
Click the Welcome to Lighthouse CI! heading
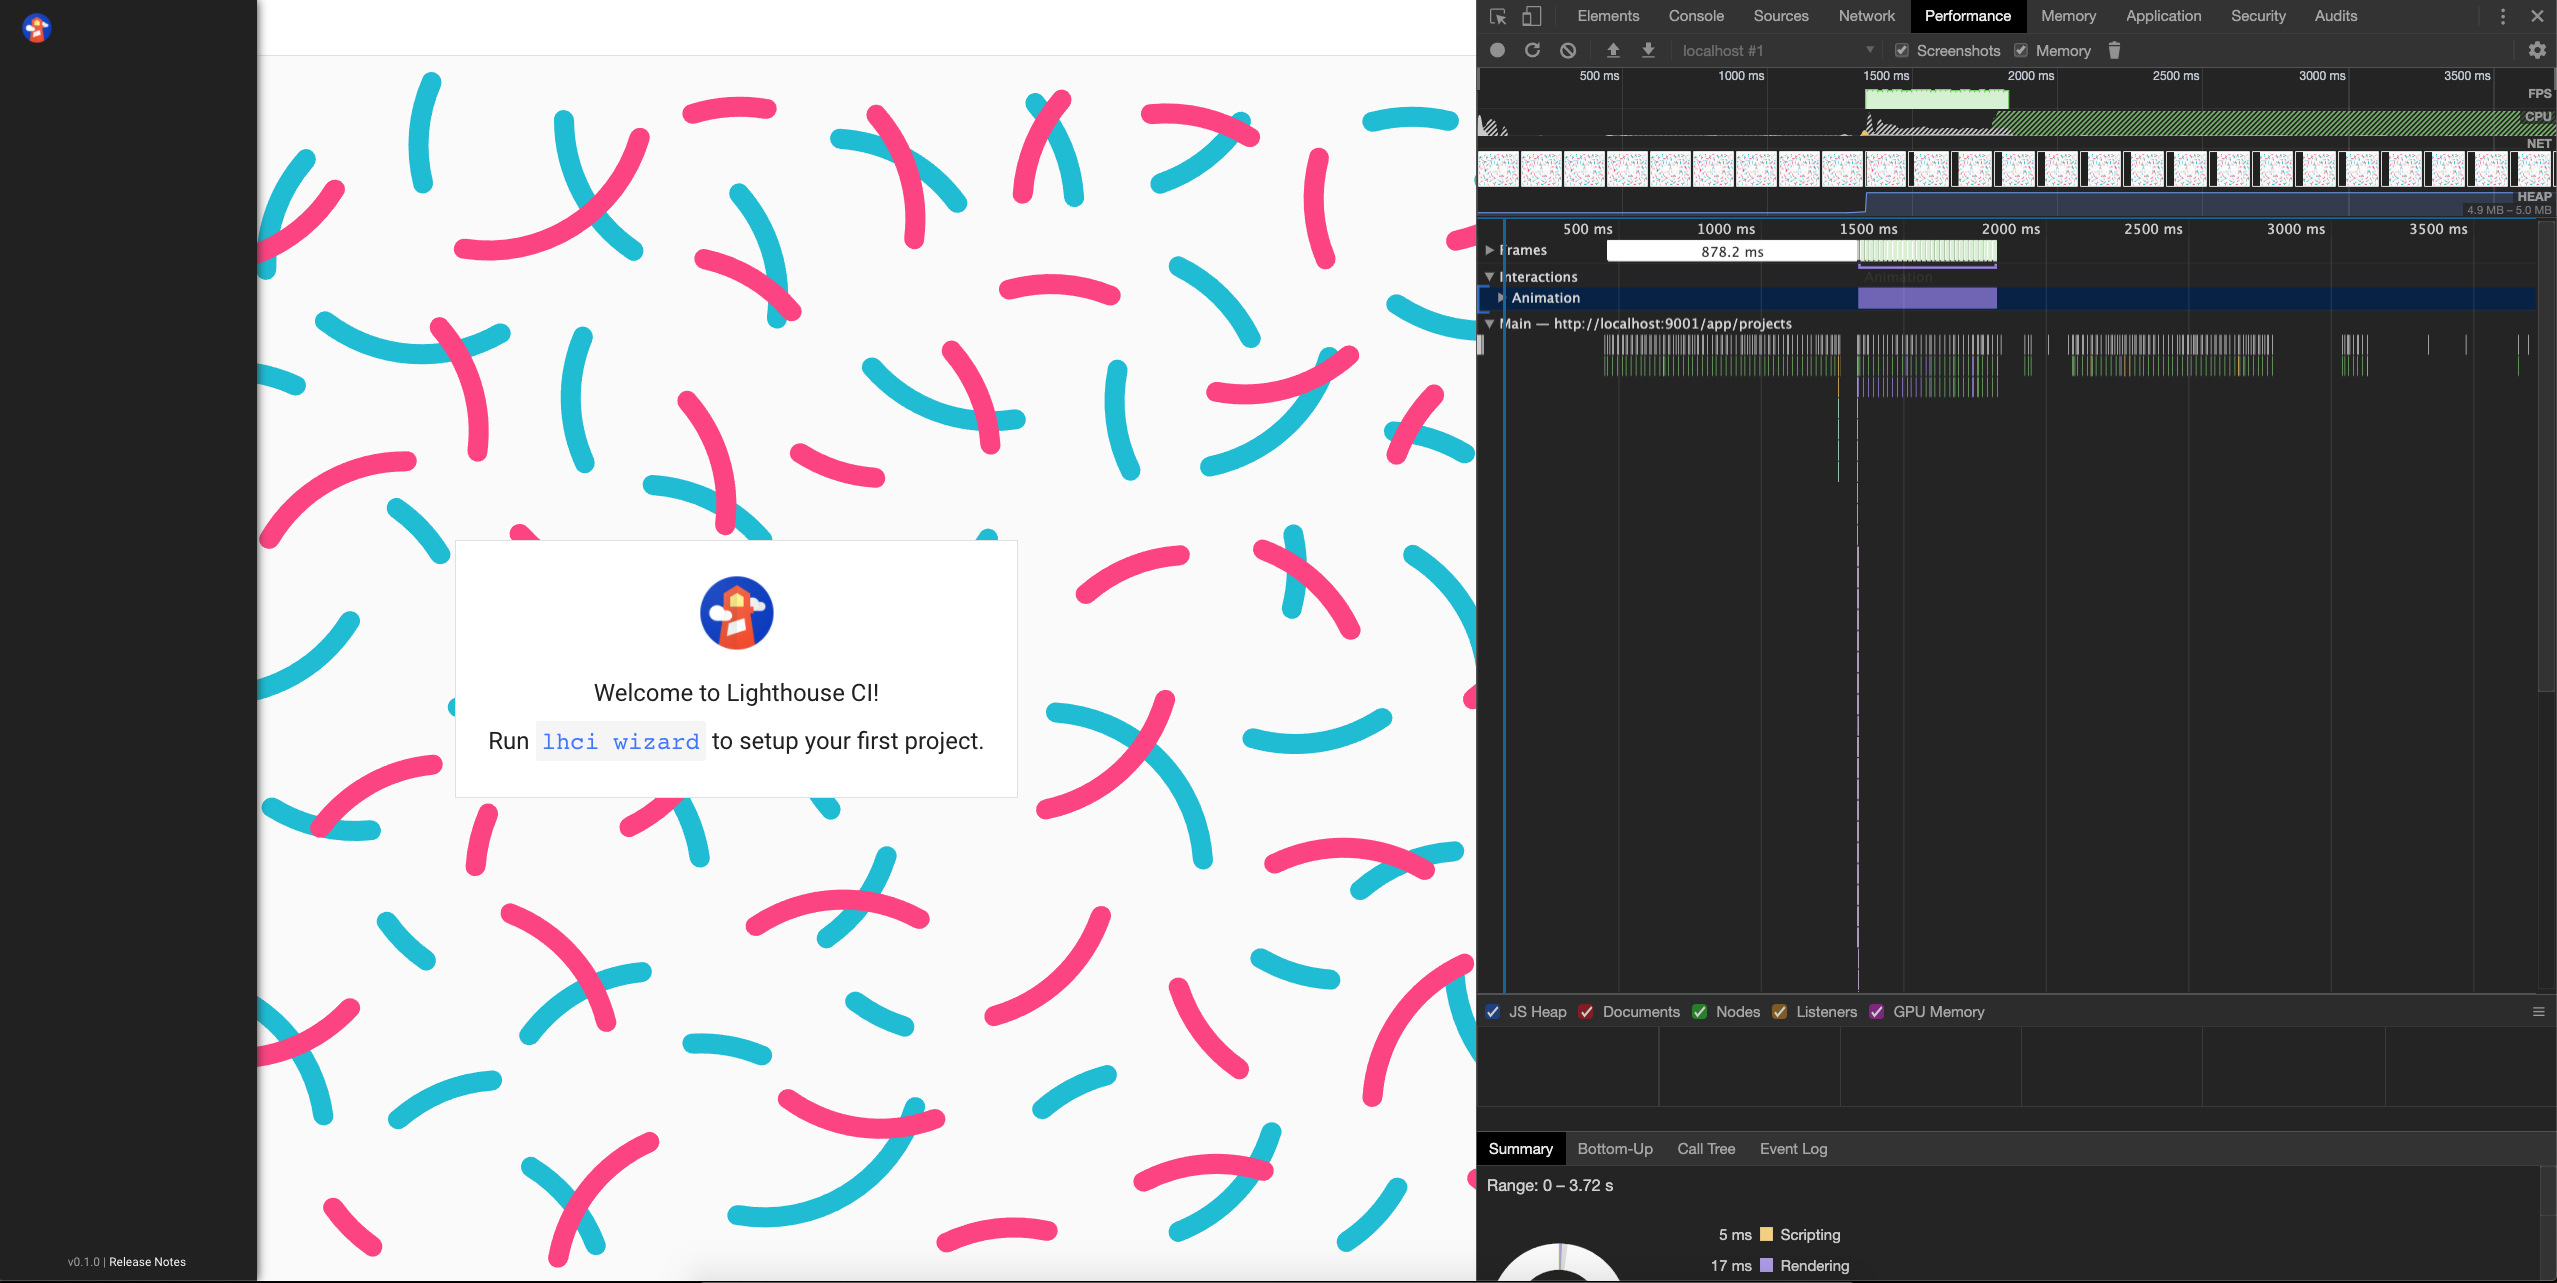coord(736,693)
